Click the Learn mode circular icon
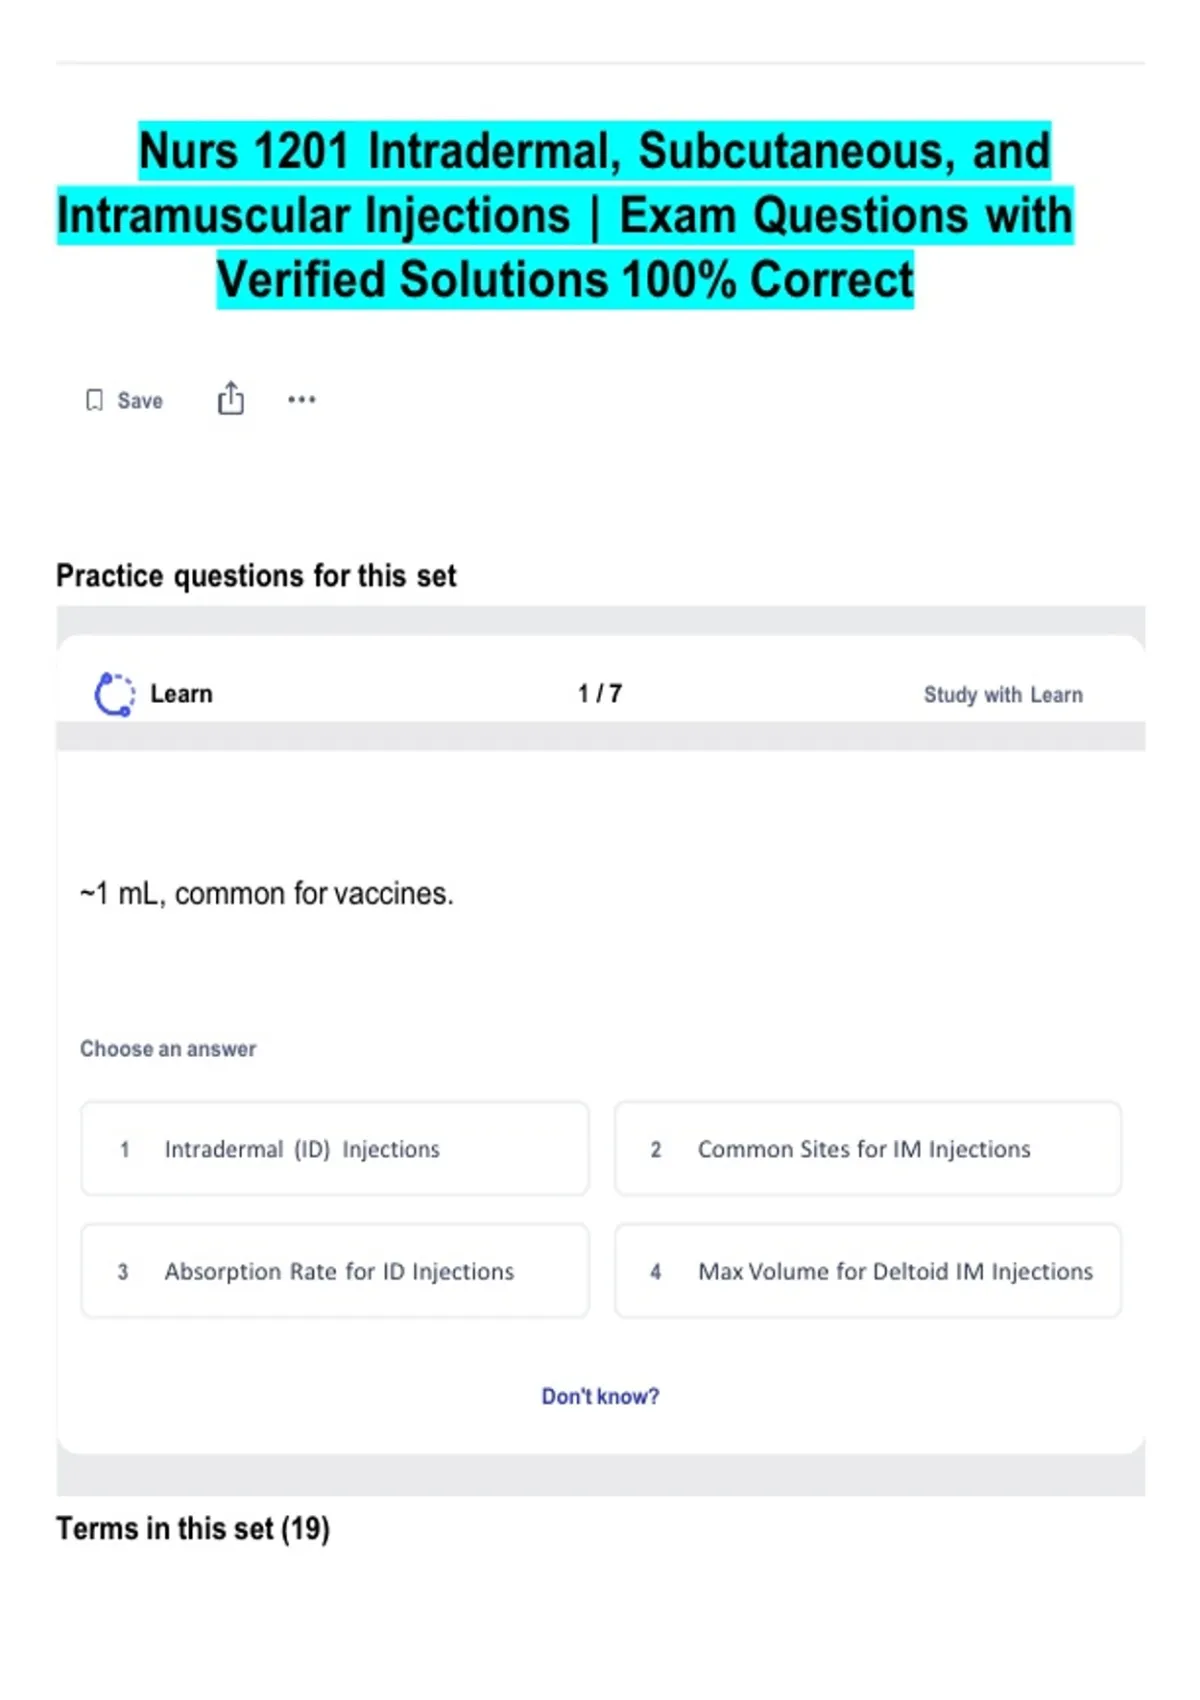Image resolution: width=1200 pixels, height=1700 pixels. (114, 694)
